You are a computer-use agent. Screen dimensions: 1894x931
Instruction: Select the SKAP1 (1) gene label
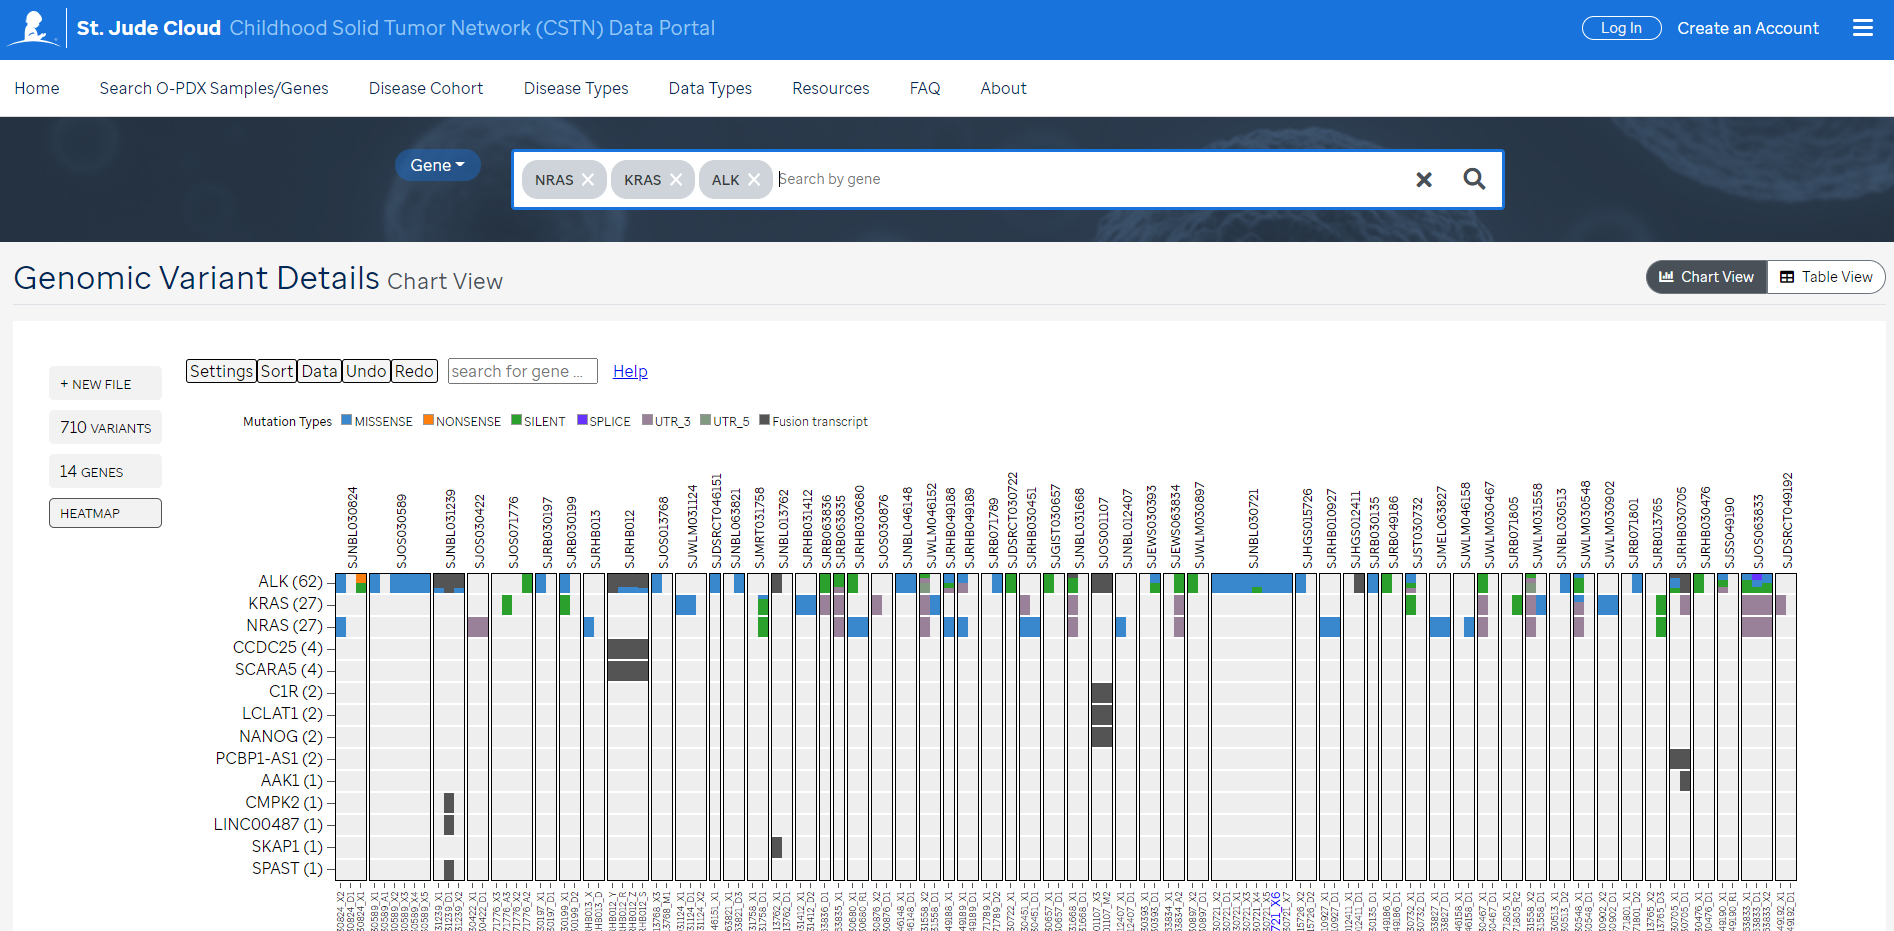click(x=287, y=847)
